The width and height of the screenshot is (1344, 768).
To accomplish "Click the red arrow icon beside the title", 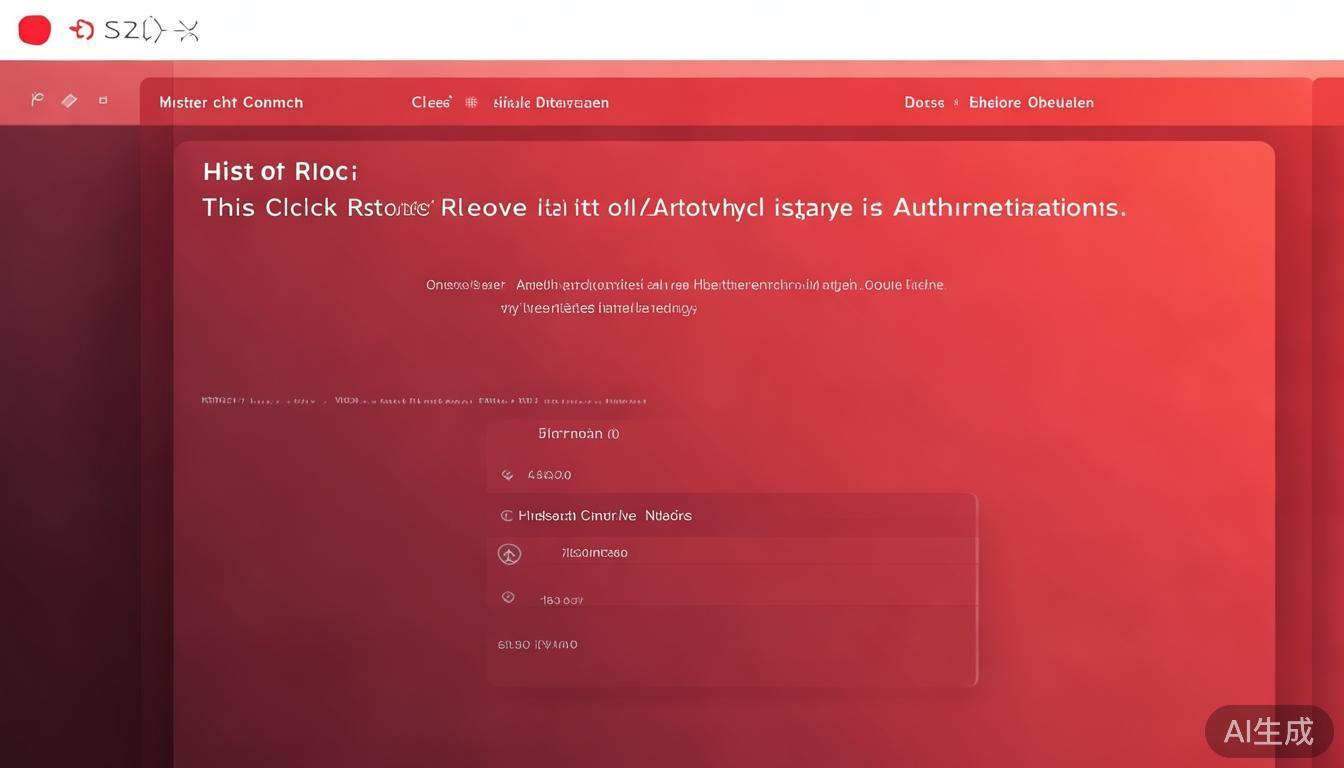I will click(82, 30).
